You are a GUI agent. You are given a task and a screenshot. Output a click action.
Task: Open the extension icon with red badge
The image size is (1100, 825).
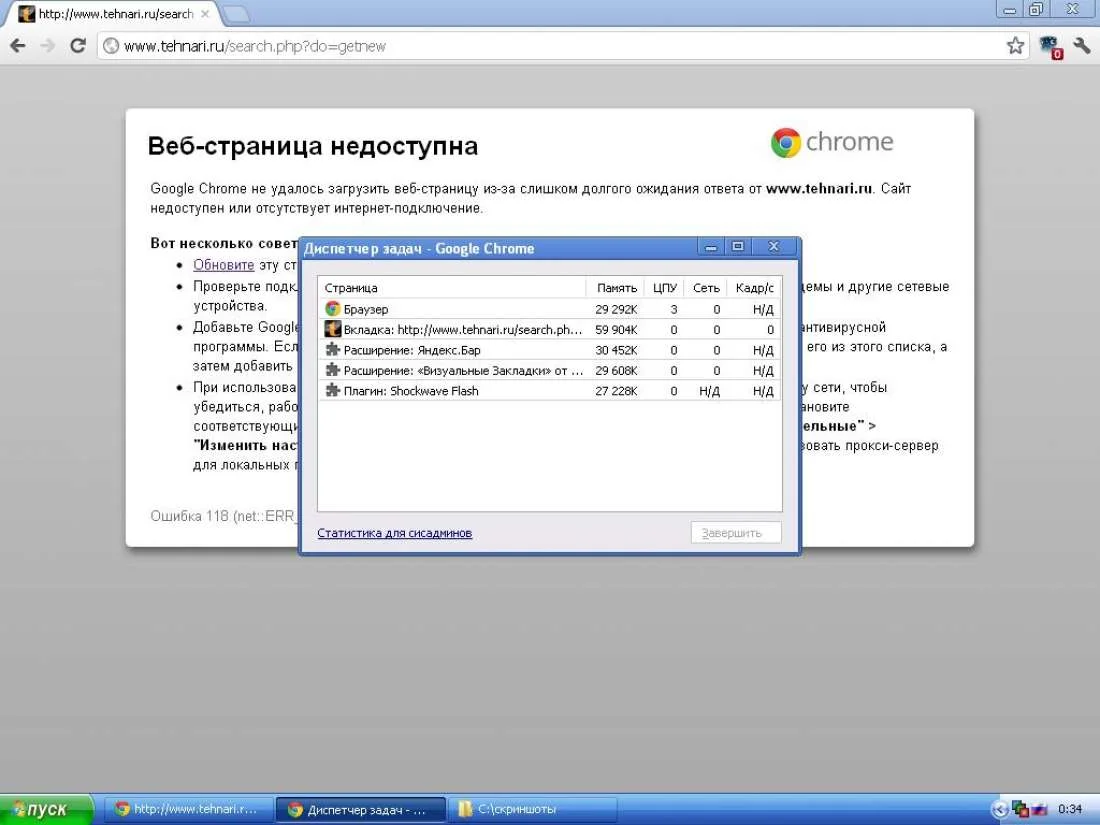tap(1051, 47)
